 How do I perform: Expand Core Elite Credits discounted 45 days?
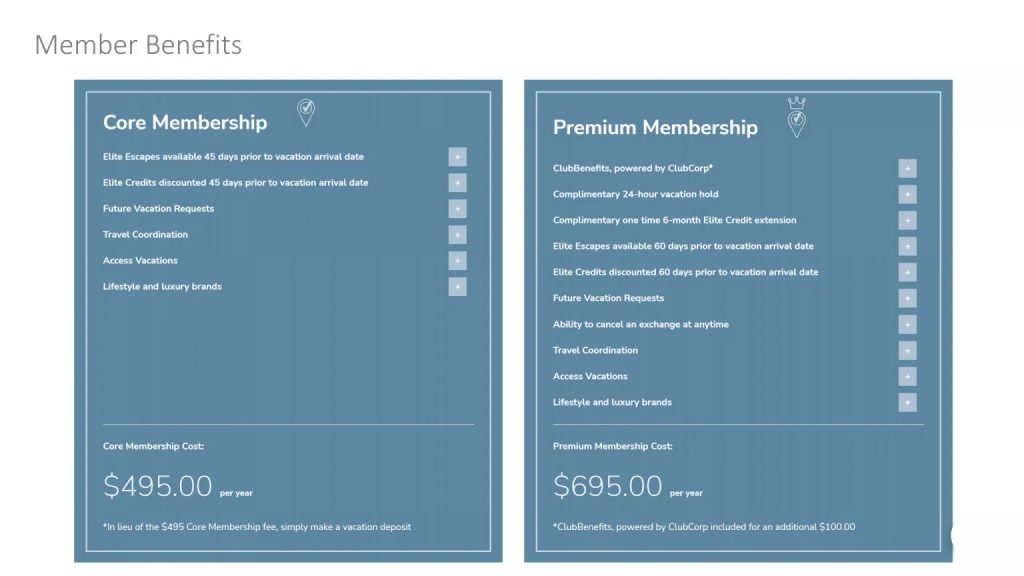(457, 183)
